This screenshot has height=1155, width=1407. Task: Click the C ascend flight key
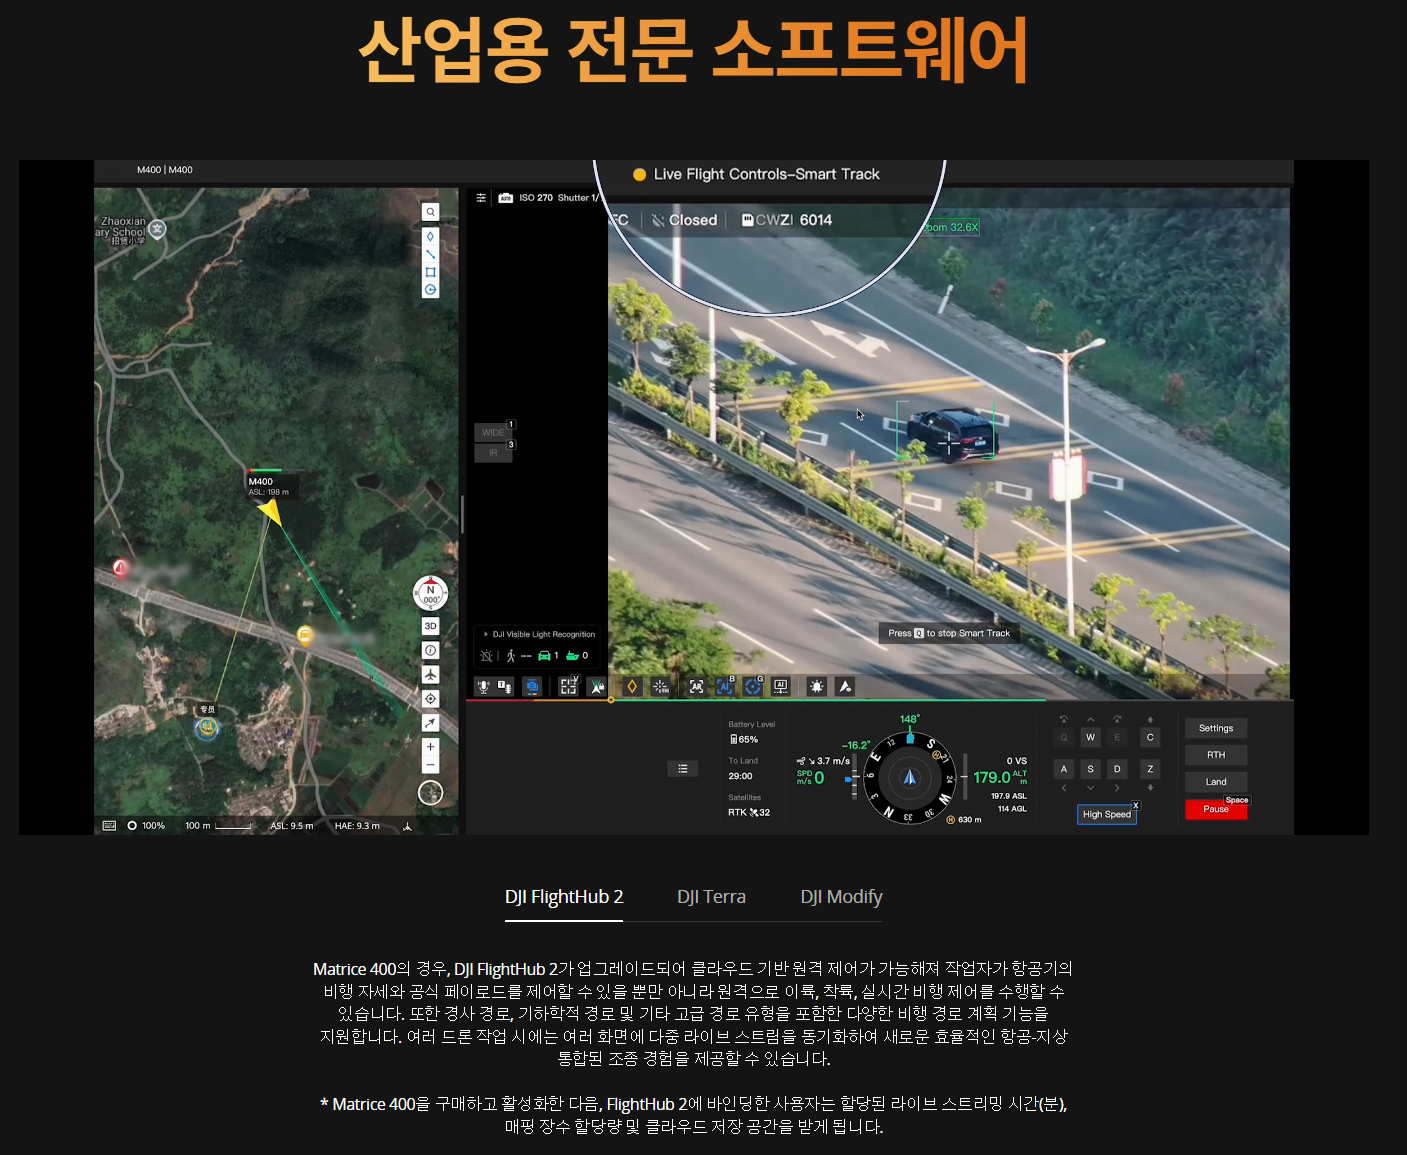1150,737
